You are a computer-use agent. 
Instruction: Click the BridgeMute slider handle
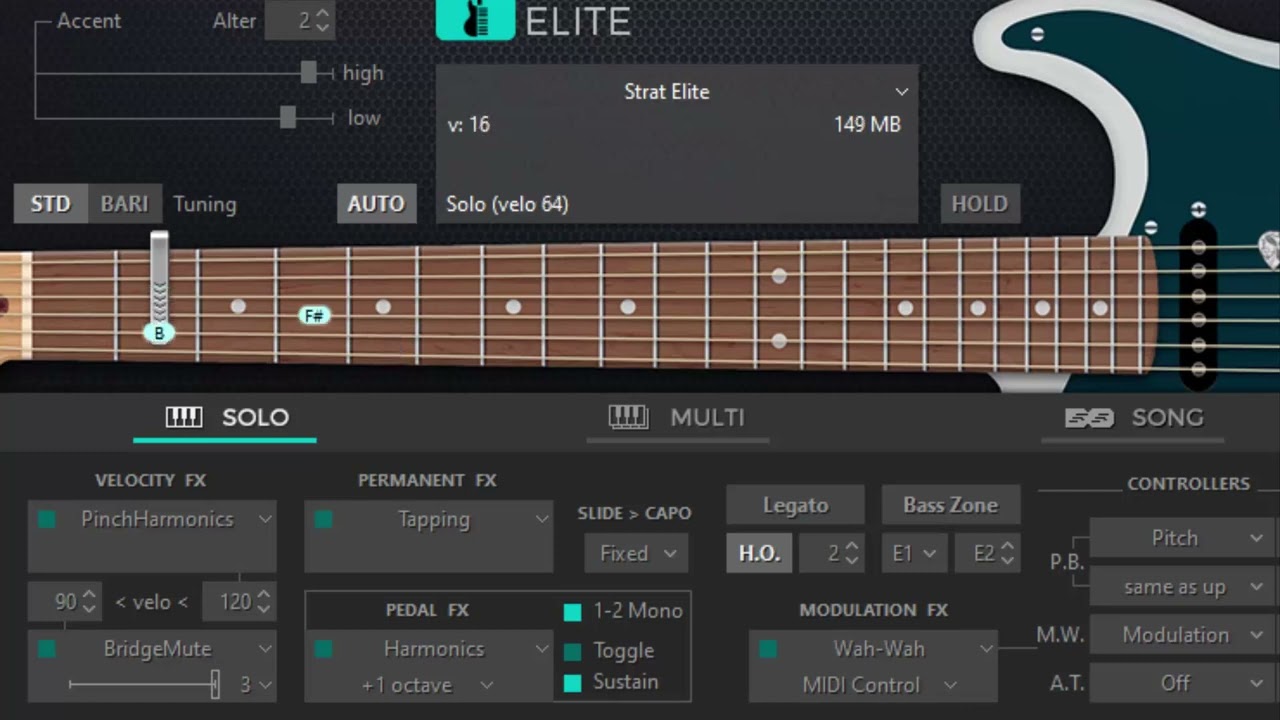point(215,685)
